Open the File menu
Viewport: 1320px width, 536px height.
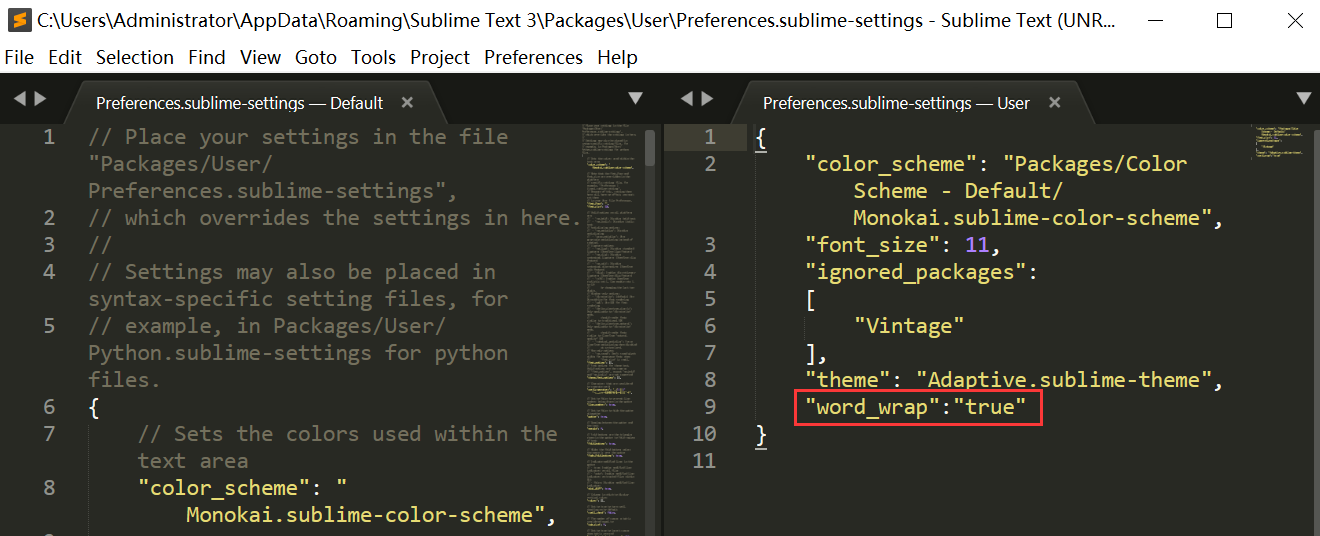click(19, 57)
